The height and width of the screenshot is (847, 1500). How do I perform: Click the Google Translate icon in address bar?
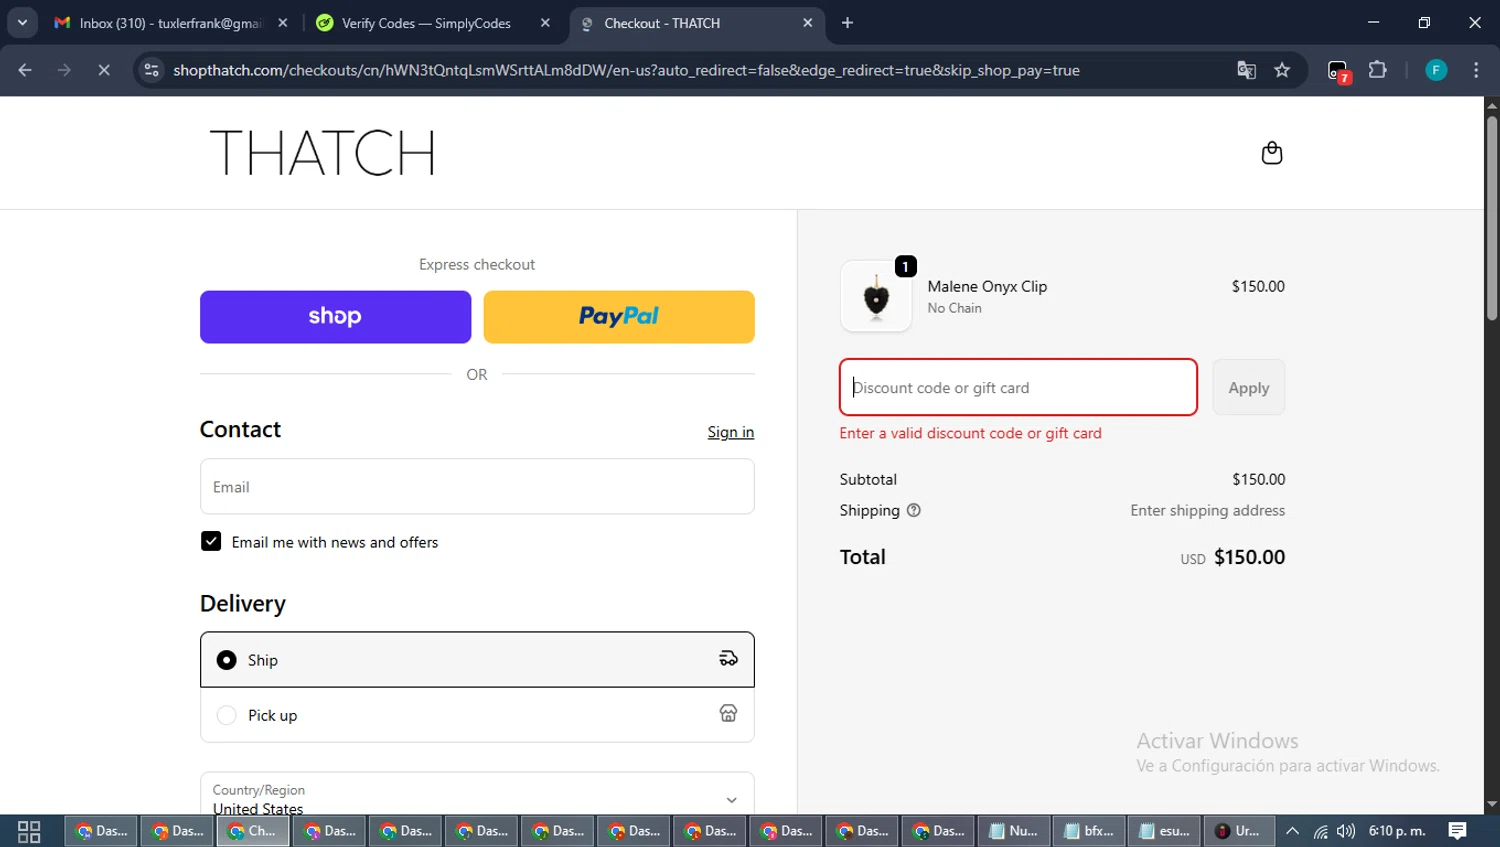click(x=1246, y=70)
